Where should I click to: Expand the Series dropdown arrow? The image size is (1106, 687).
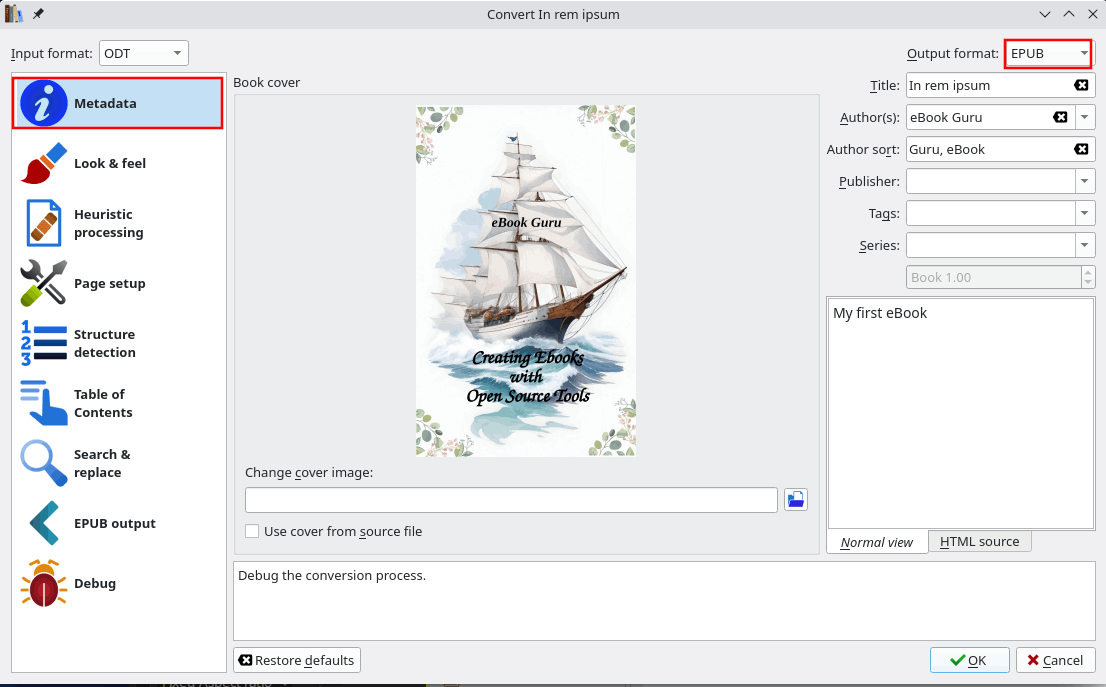coord(1085,245)
